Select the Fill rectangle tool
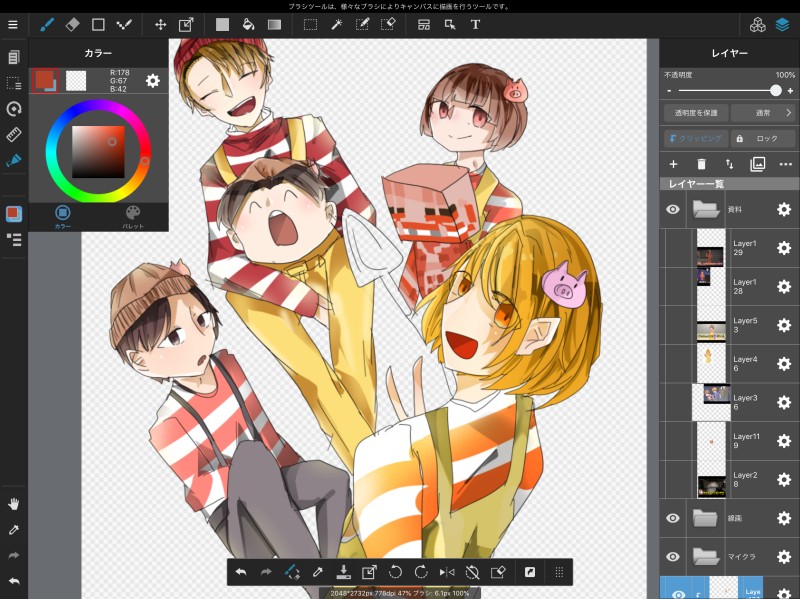This screenshot has width=800, height=599. (x=222, y=24)
